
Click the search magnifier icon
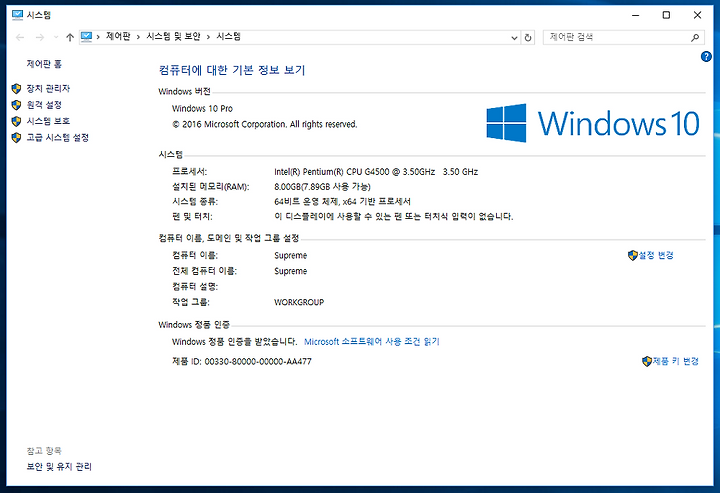(695, 38)
